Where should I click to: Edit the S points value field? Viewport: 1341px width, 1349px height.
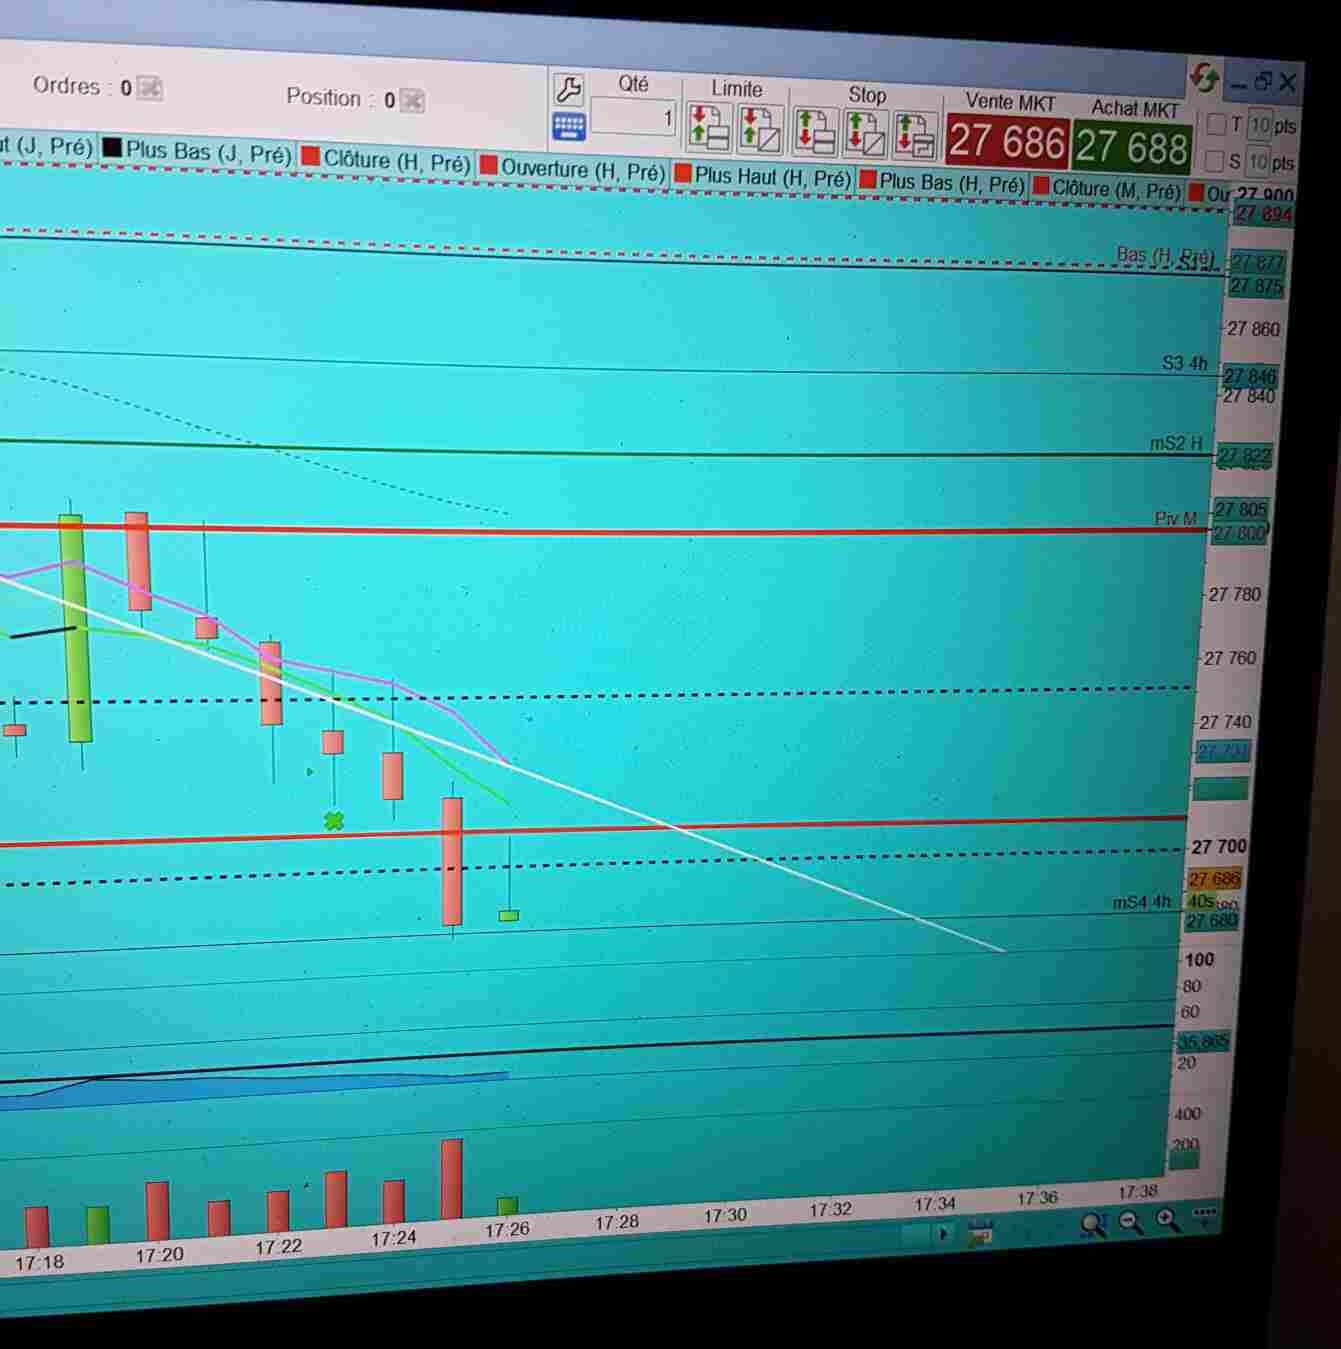pos(1258,161)
